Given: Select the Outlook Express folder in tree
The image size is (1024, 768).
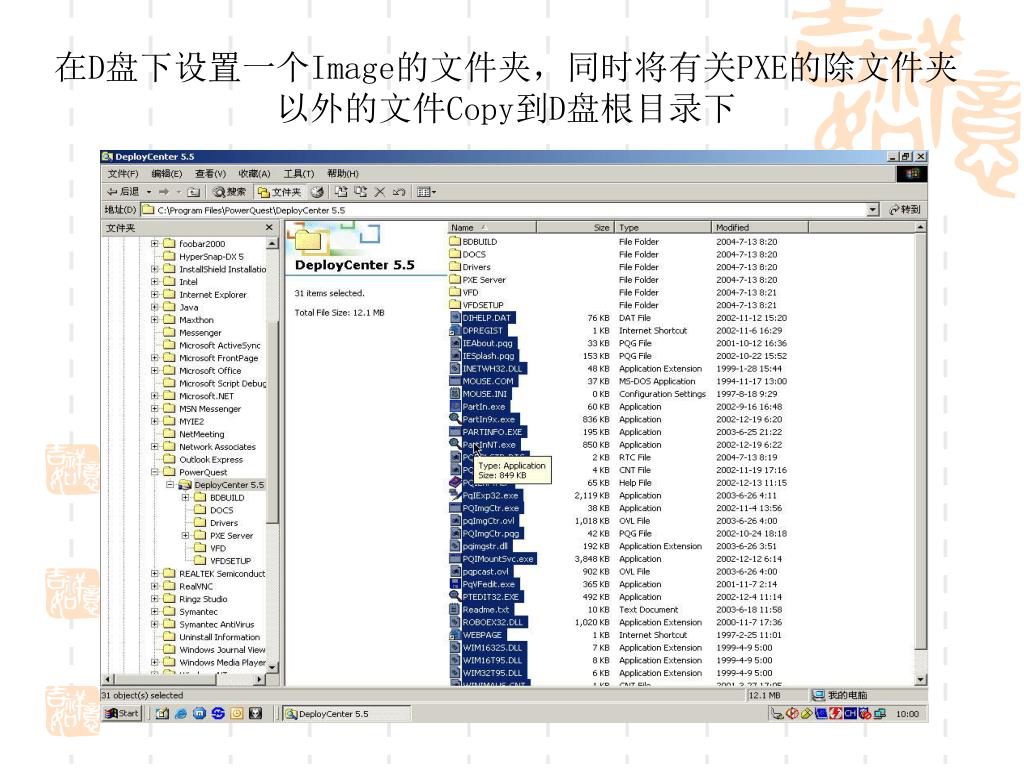Looking at the screenshot, I should (x=210, y=459).
